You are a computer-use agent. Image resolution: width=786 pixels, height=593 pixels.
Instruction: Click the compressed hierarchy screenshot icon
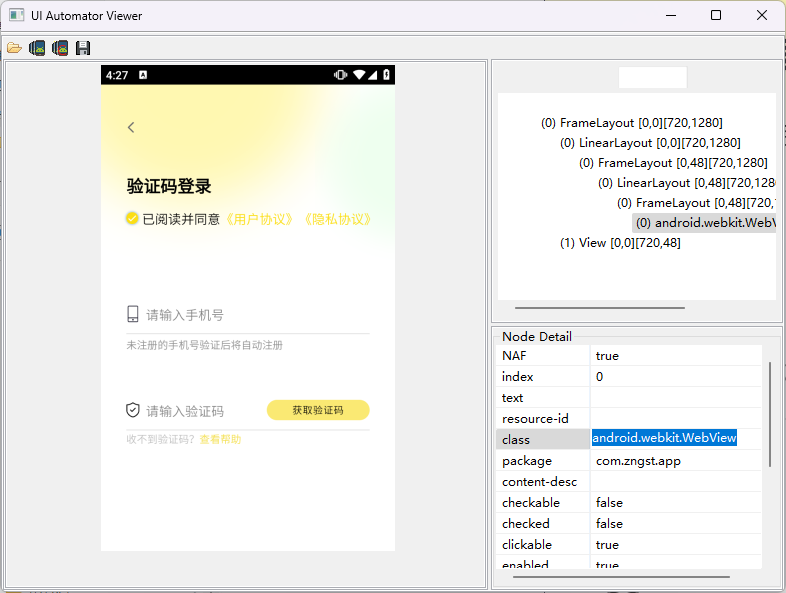coord(60,47)
